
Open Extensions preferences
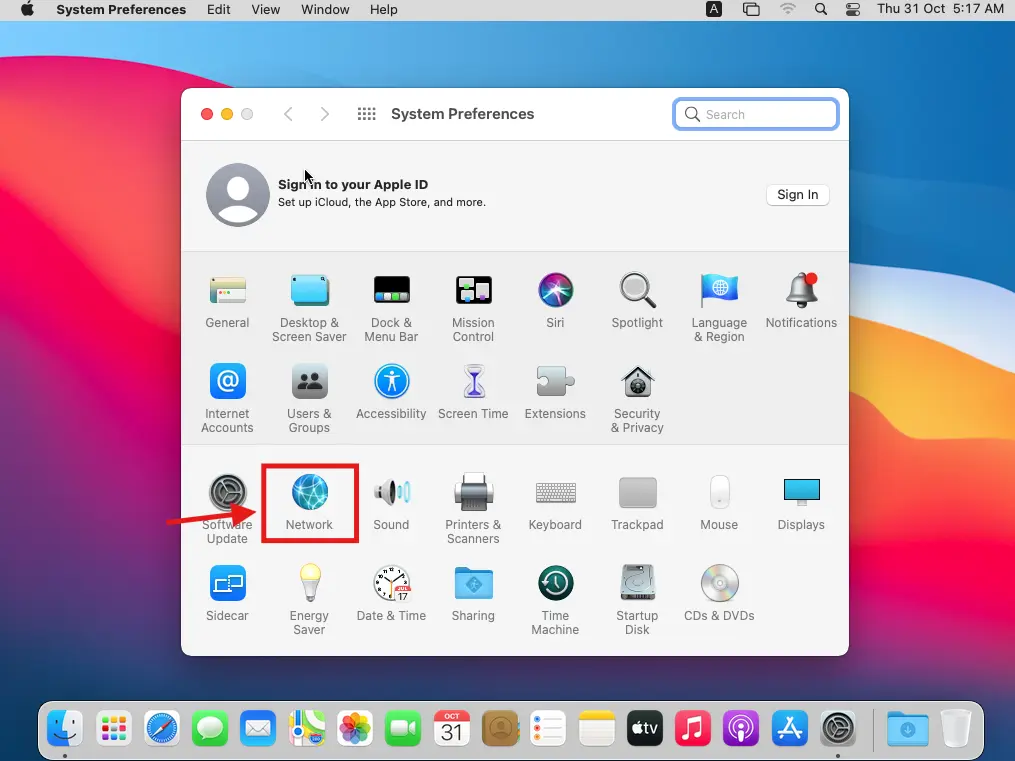[555, 393]
